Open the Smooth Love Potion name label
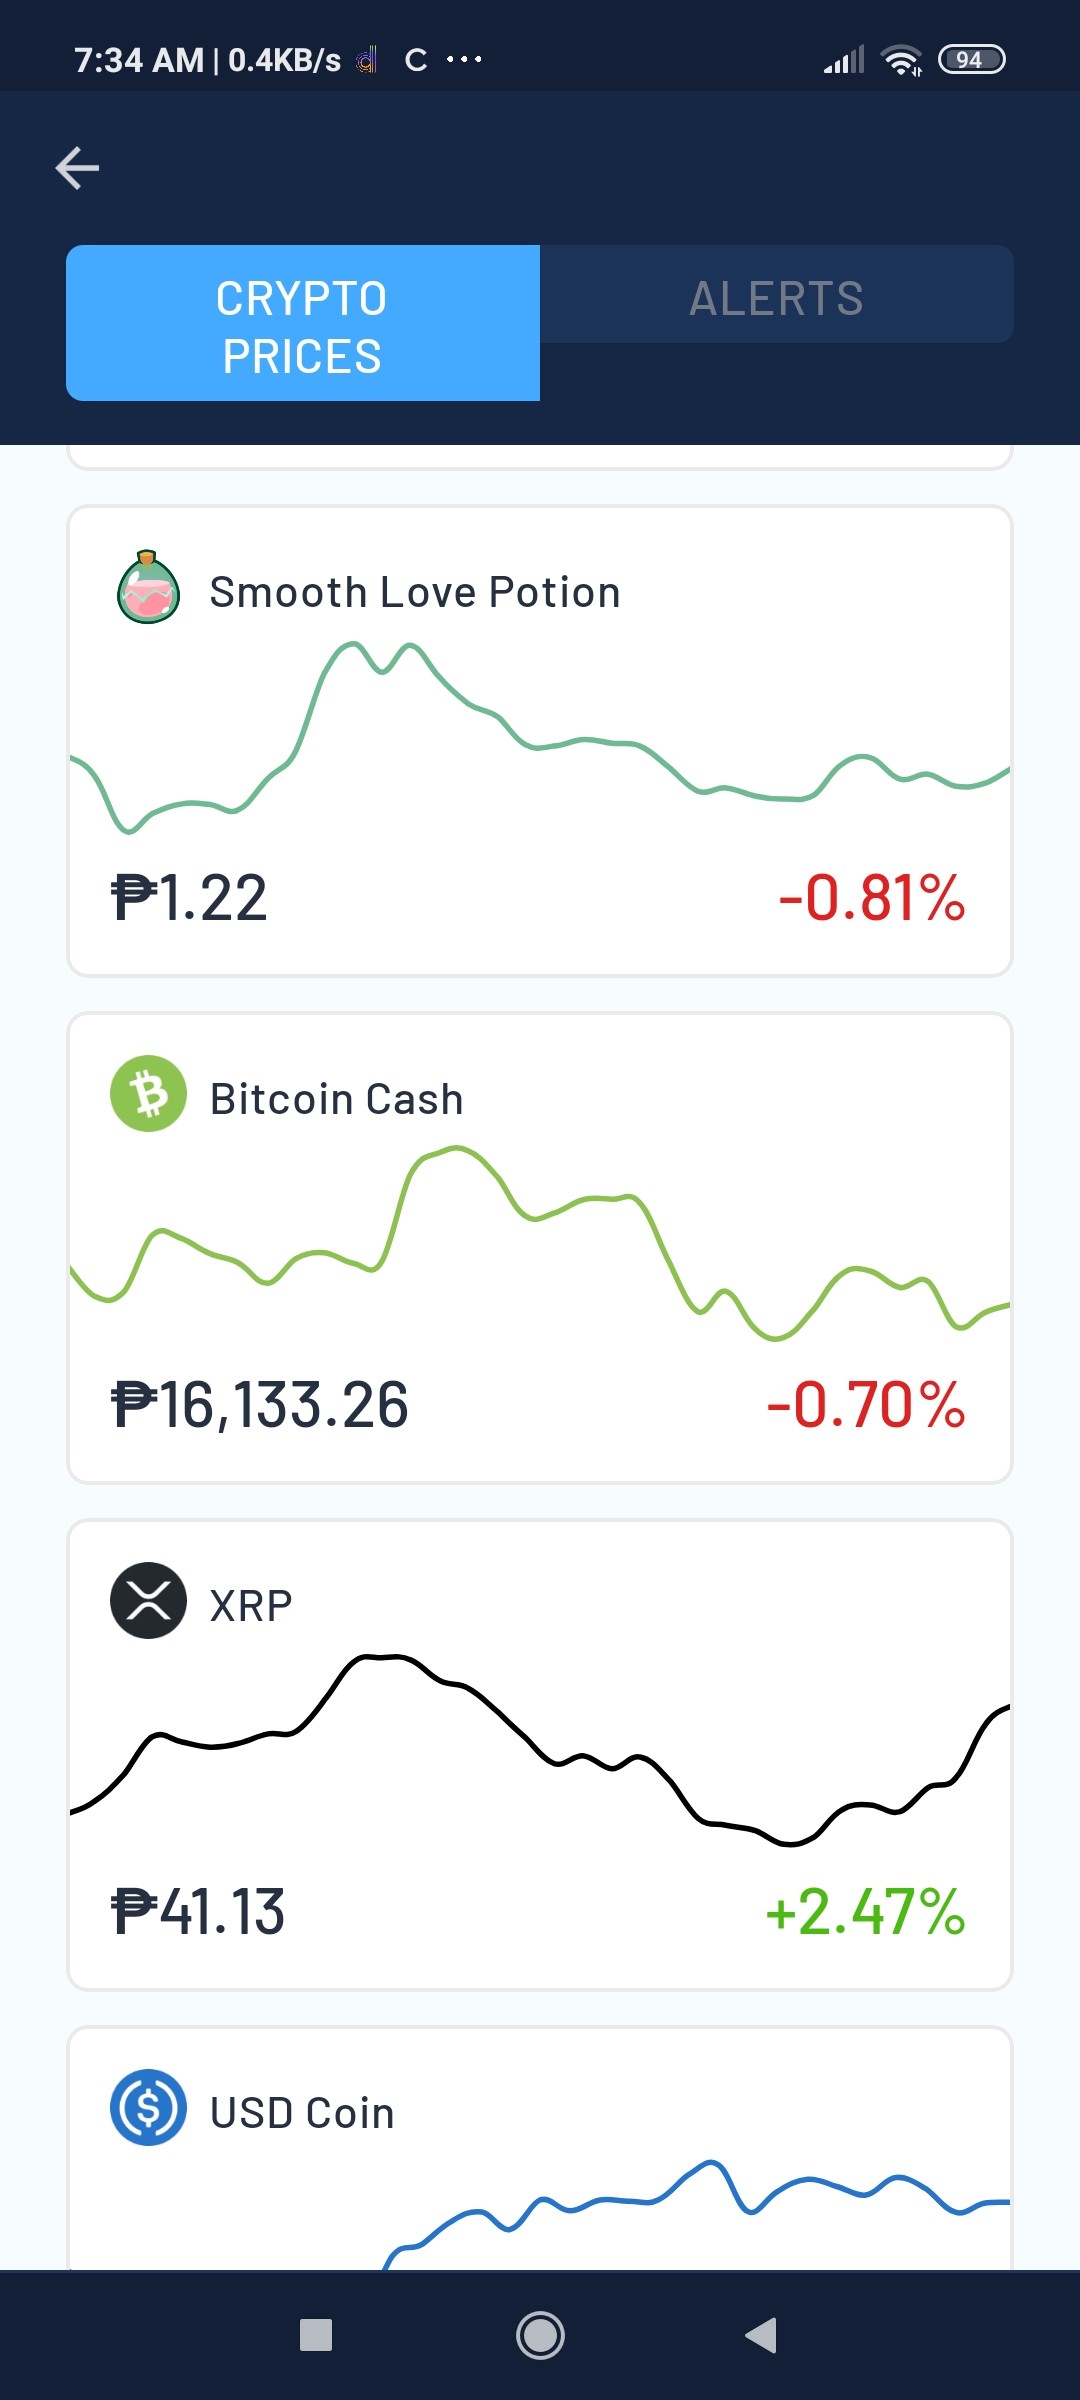This screenshot has width=1080, height=2400. [415, 592]
